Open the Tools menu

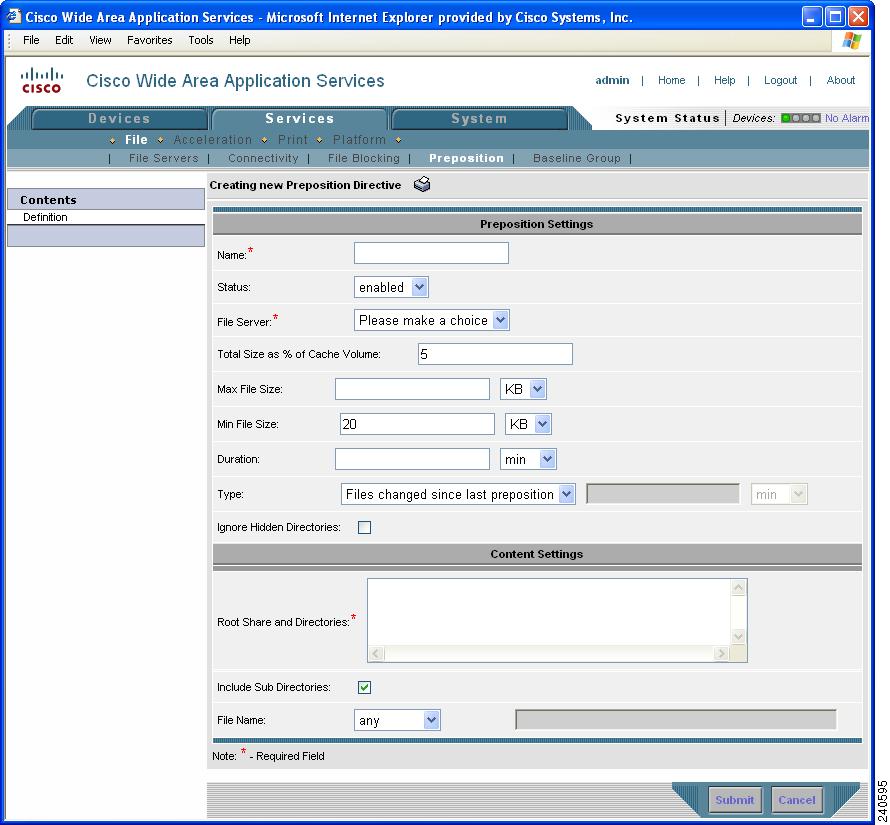click(200, 40)
